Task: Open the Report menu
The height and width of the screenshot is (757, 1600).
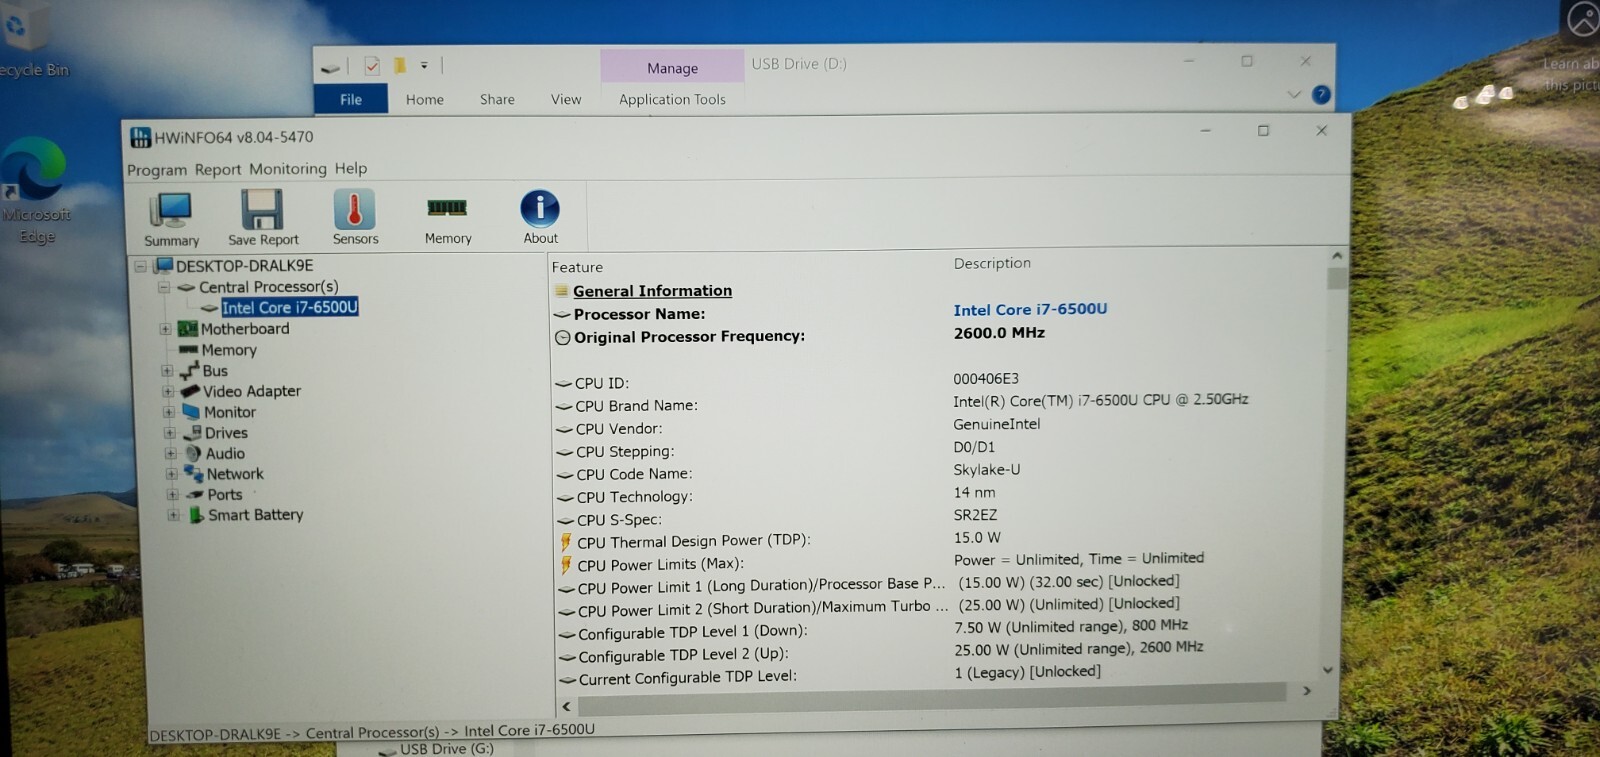Action: (218, 169)
